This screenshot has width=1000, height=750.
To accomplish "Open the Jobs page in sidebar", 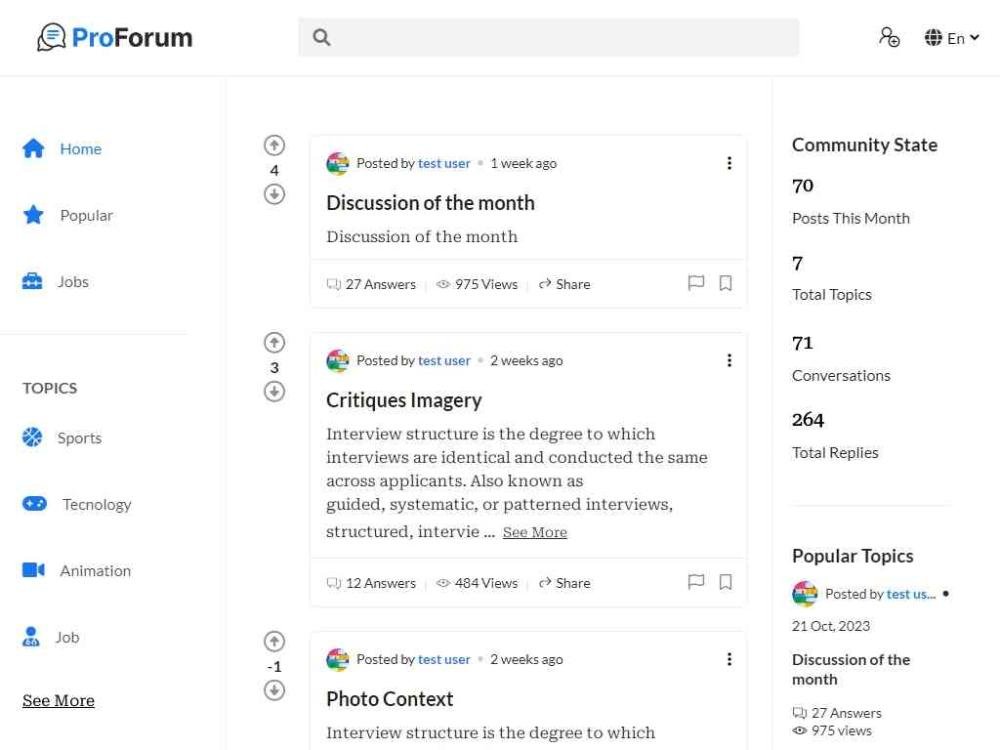I will click(x=72, y=282).
